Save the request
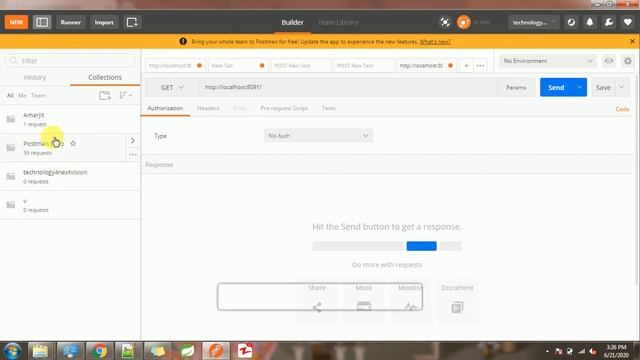The height and width of the screenshot is (360, 640). tap(603, 87)
